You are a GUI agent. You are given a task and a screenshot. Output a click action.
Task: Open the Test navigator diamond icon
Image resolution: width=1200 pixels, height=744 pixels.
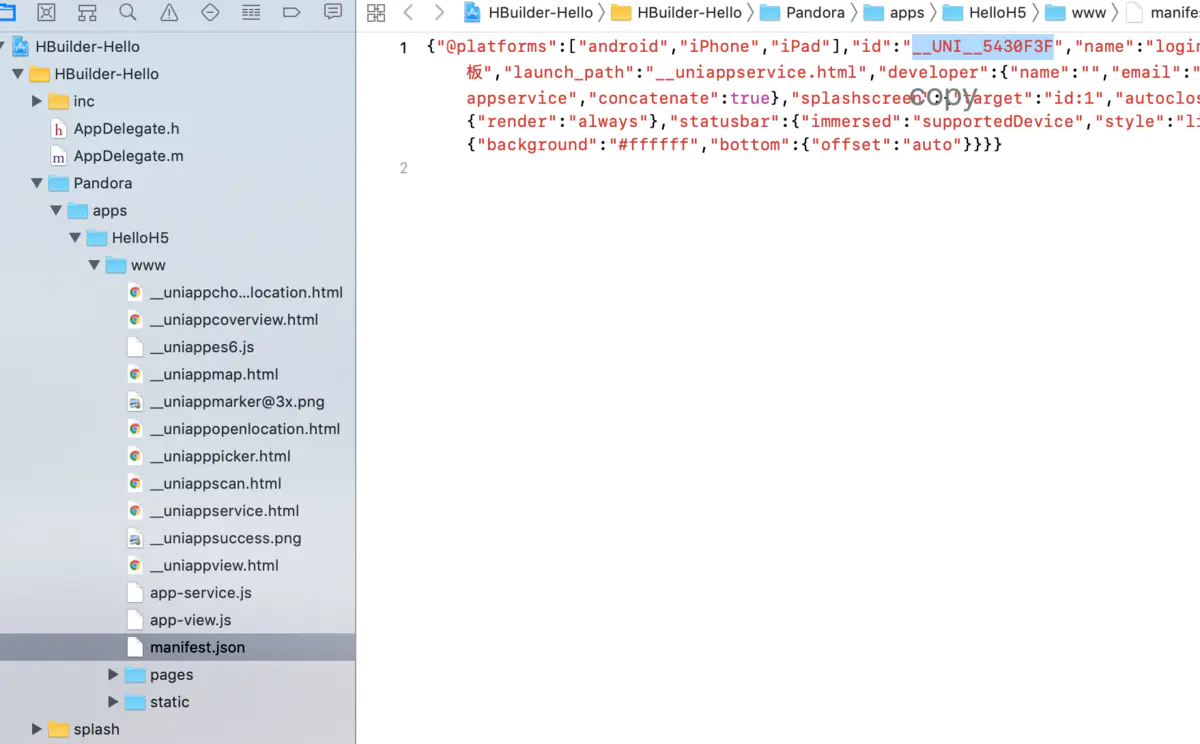[x=210, y=13]
